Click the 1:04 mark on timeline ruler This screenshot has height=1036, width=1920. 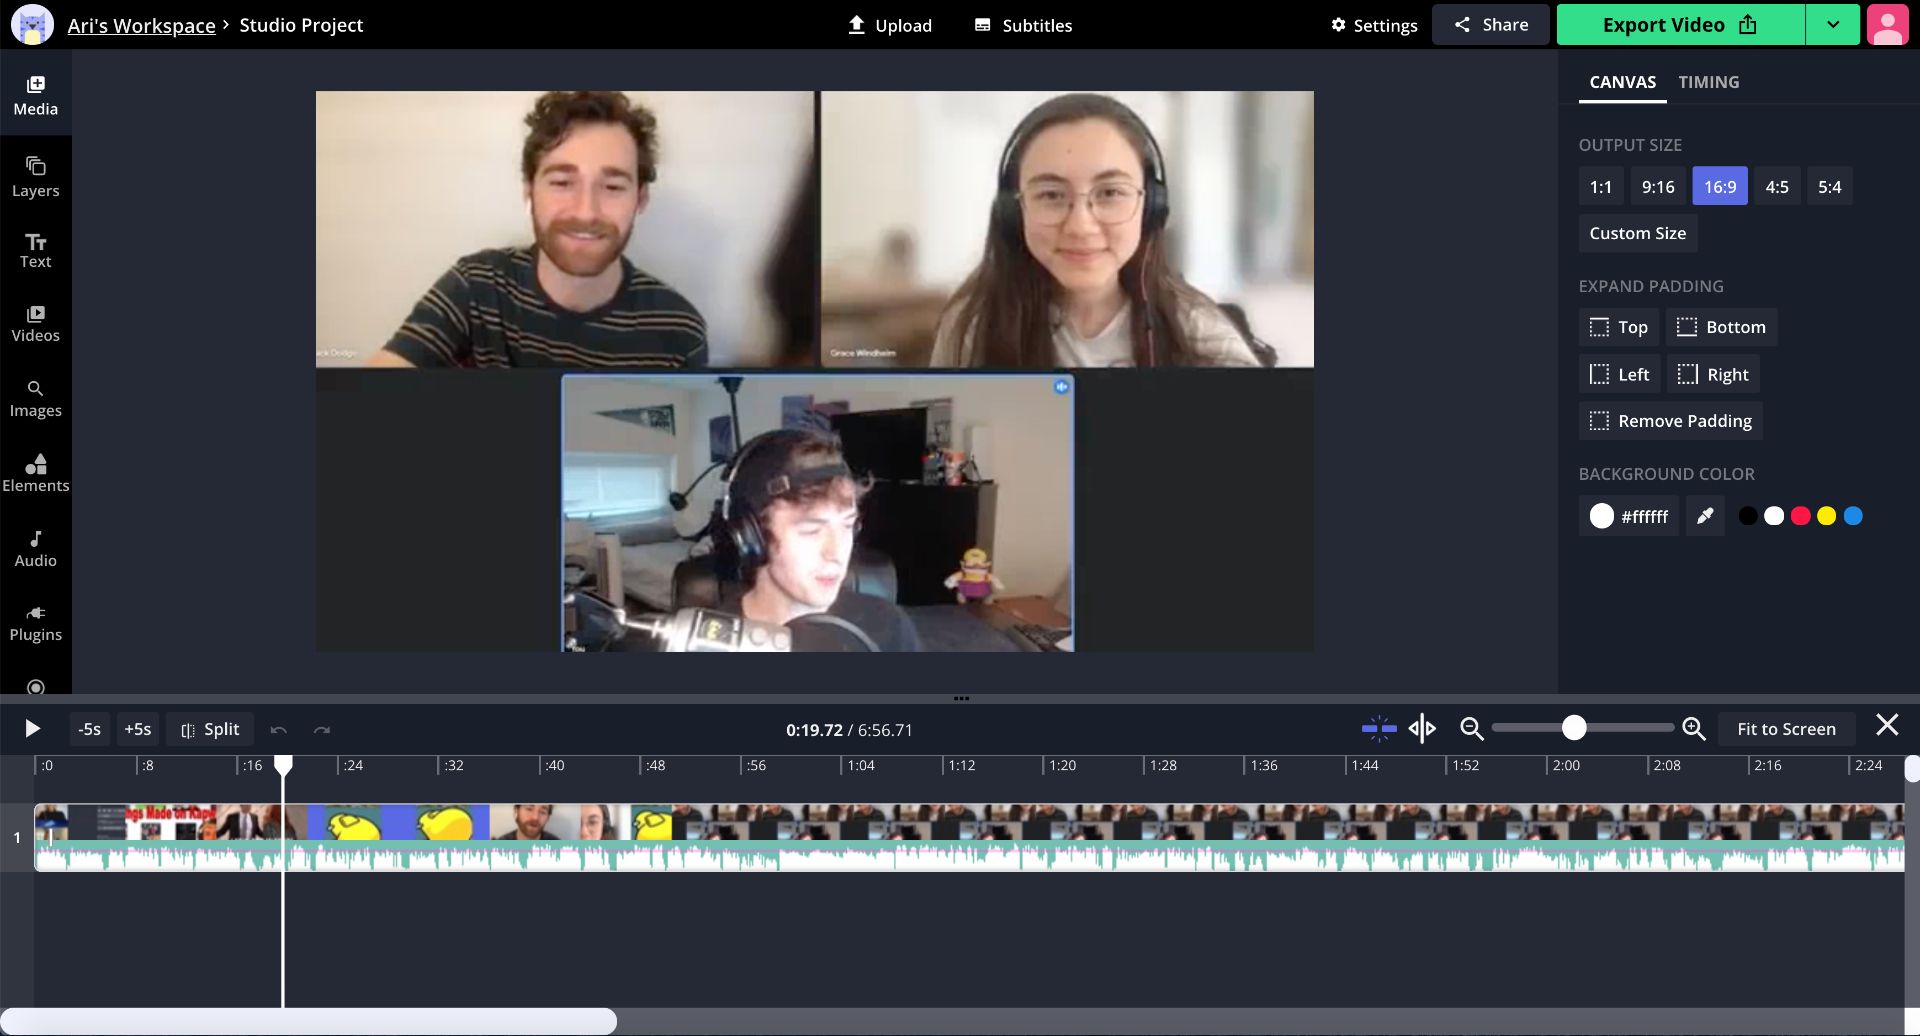pos(861,765)
